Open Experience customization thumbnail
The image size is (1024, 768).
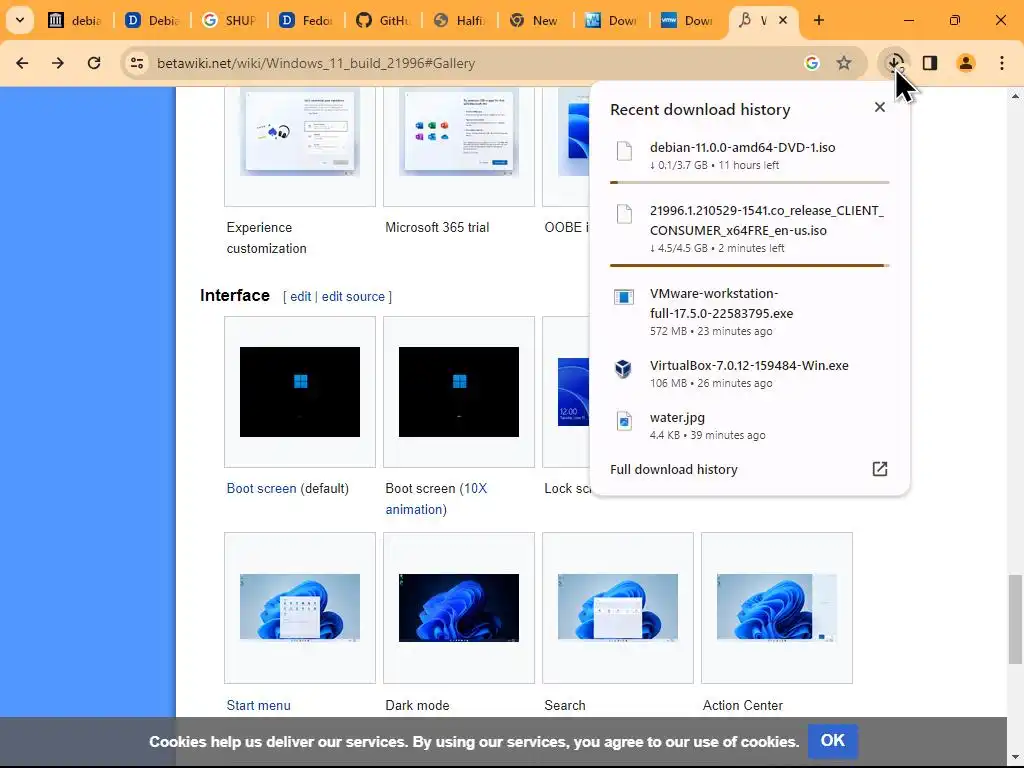point(300,133)
